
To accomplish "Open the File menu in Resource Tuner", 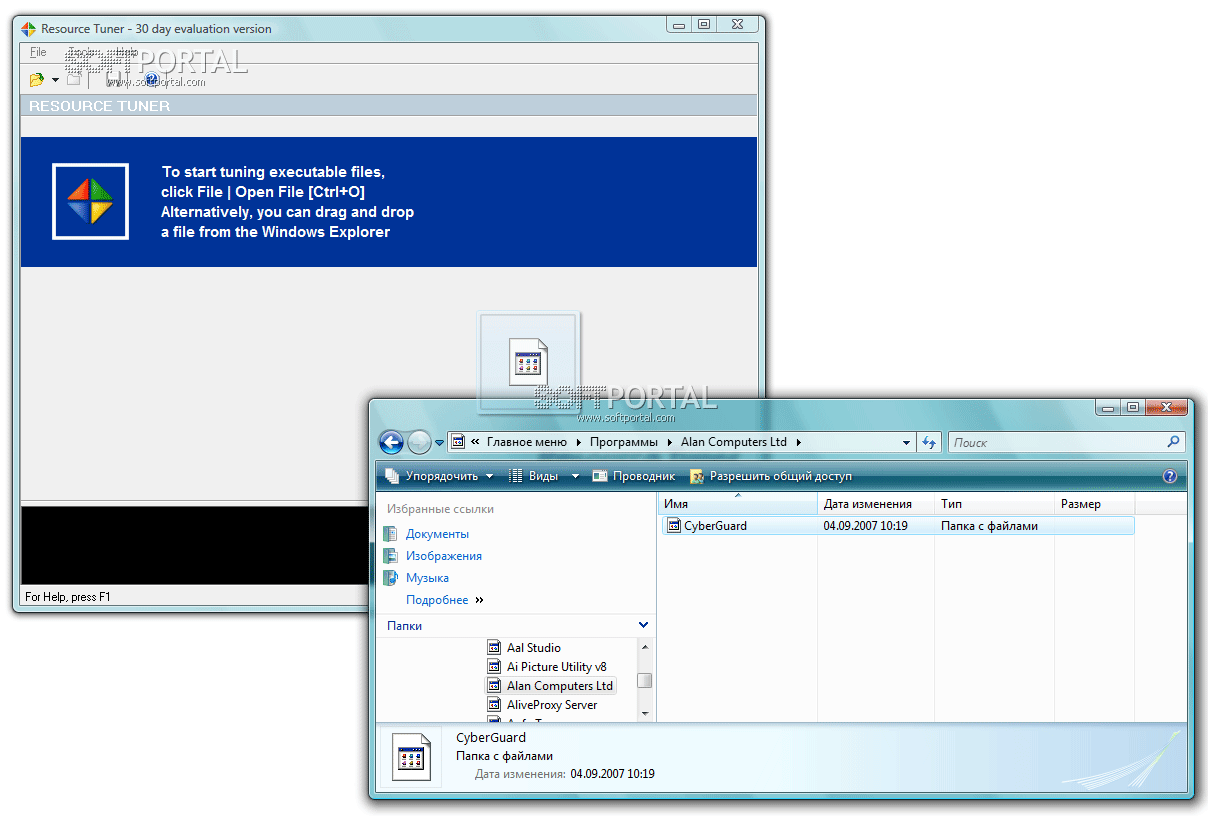I will (x=38, y=52).
